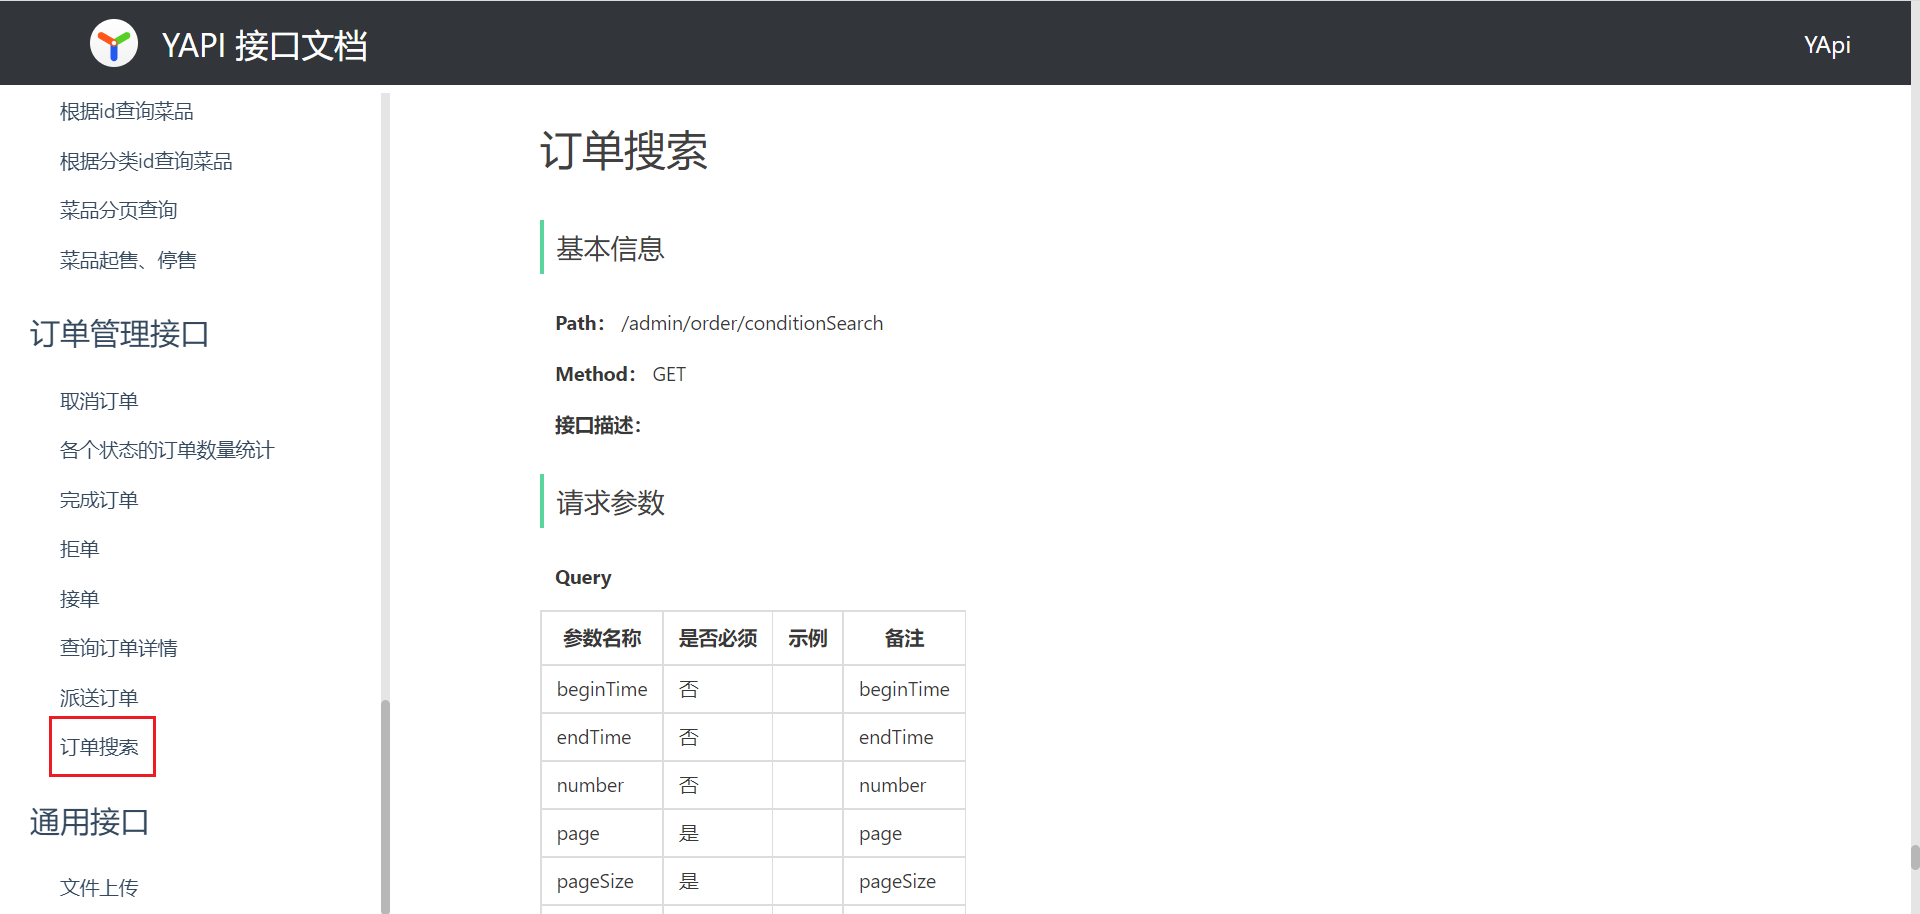The image size is (1920, 914).
Task: Open 取消订单 interface
Action: [99, 401]
